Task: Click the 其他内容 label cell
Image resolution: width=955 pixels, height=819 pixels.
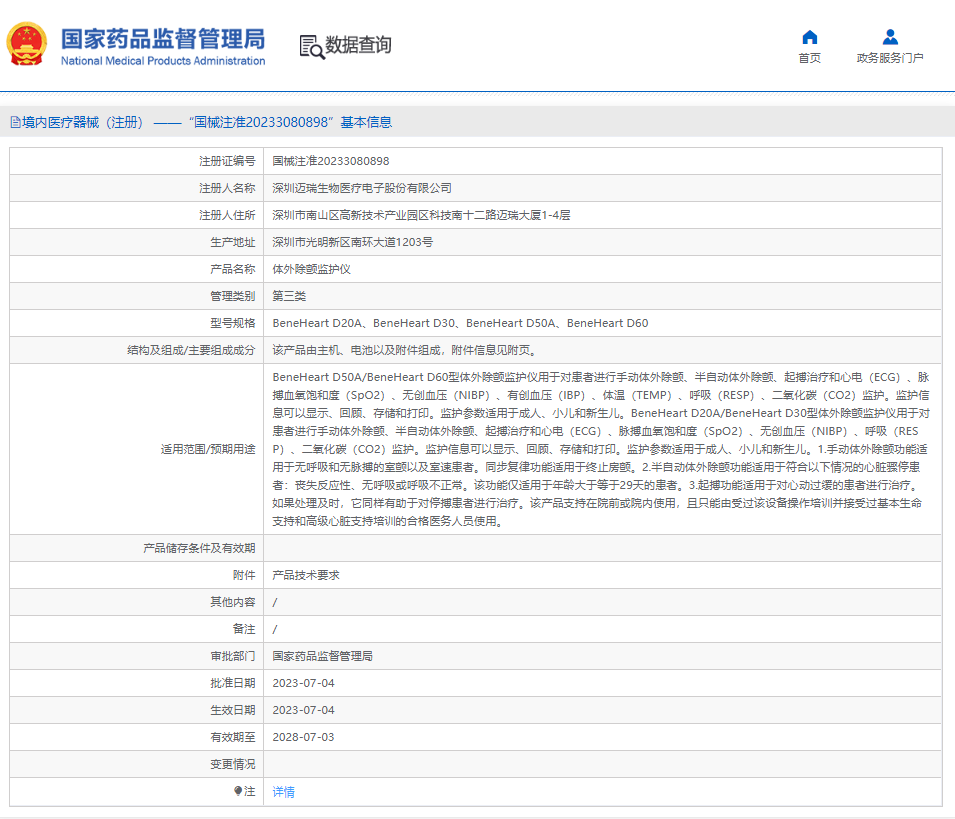Action: pyautogui.click(x=136, y=602)
